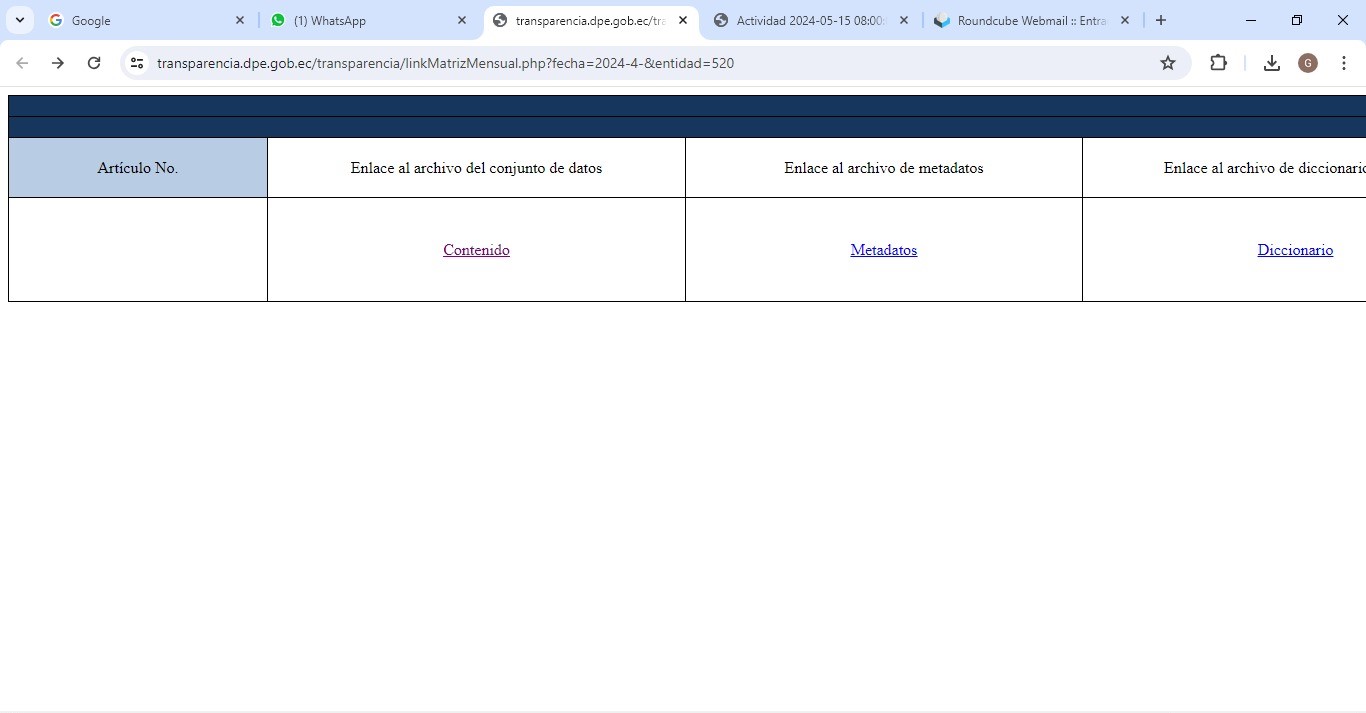Switch to the WhatsApp tab
Viewport: 1366px width, 713px height.
[360, 20]
